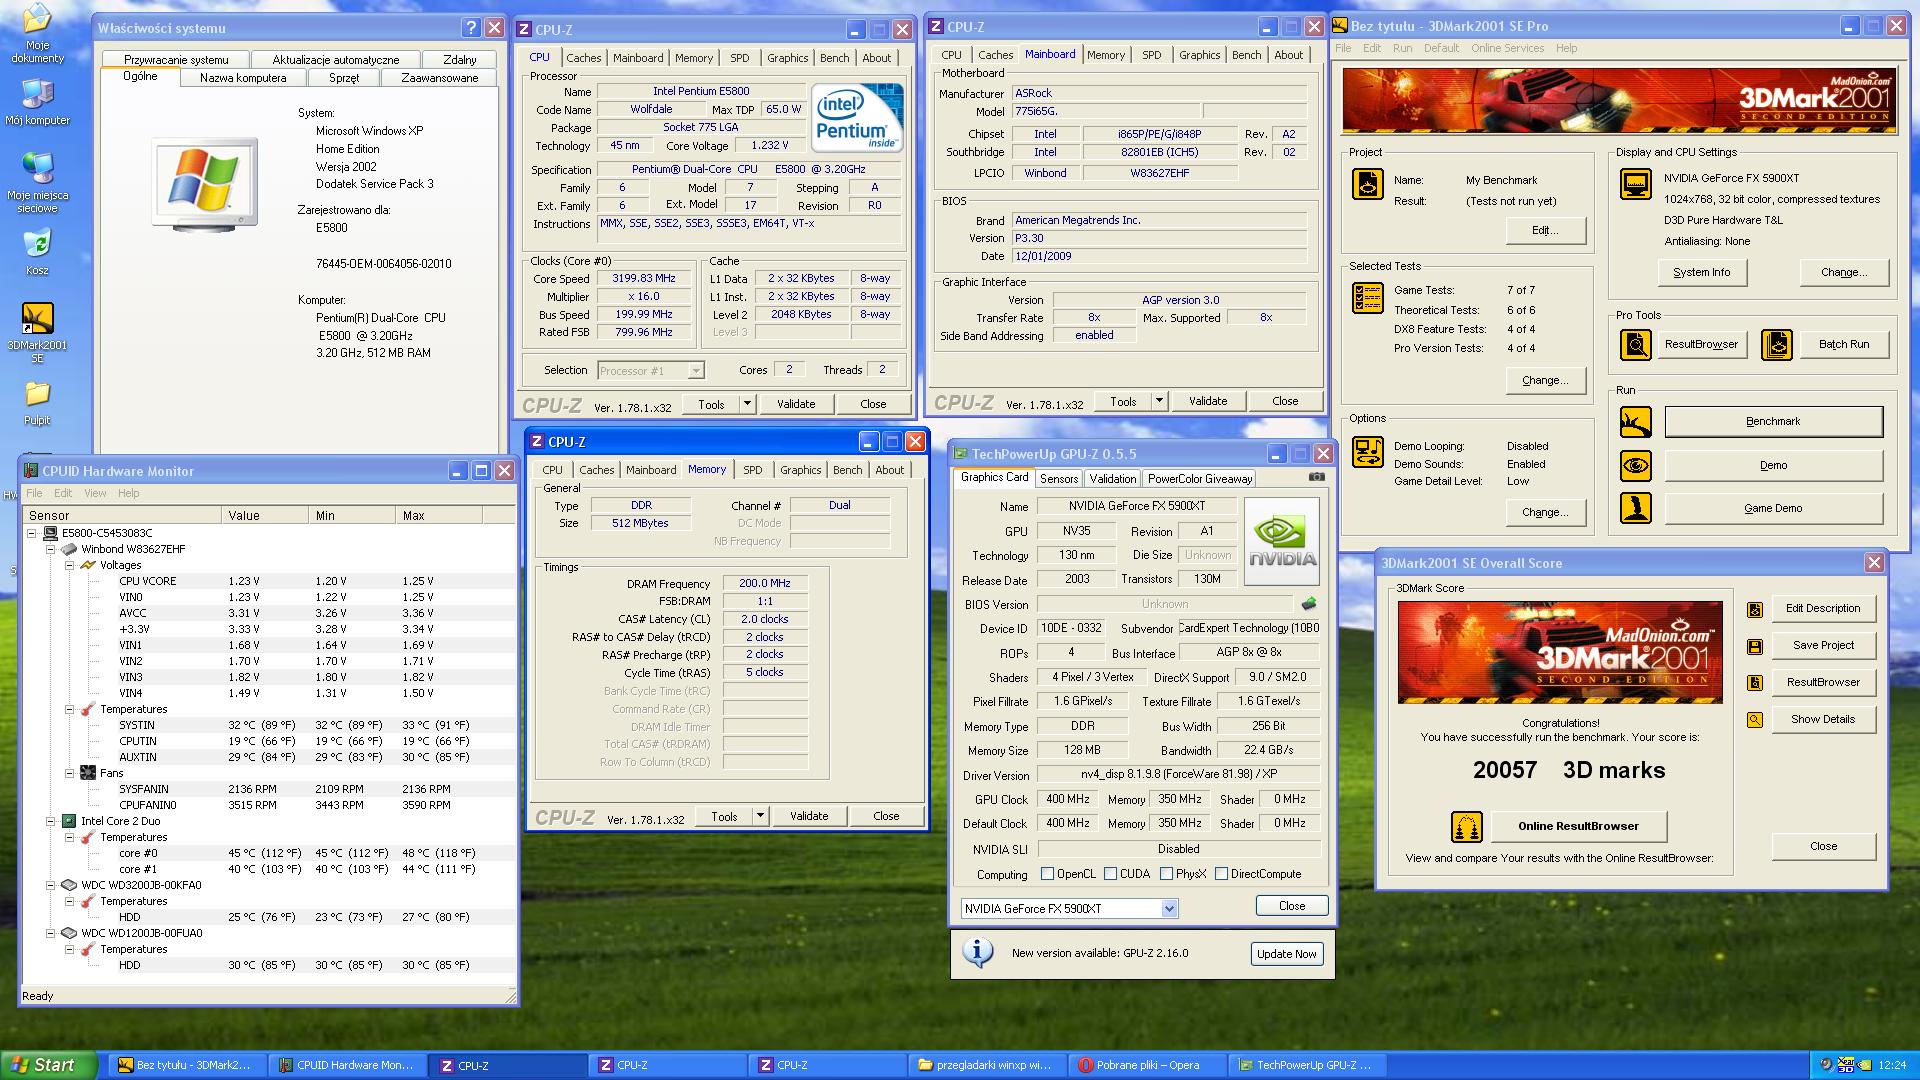Image resolution: width=1920 pixels, height=1080 pixels.
Task: Click the 200.0 MHz DRAM Frequency value
Action: pyautogui.click(x=765, y=584)
